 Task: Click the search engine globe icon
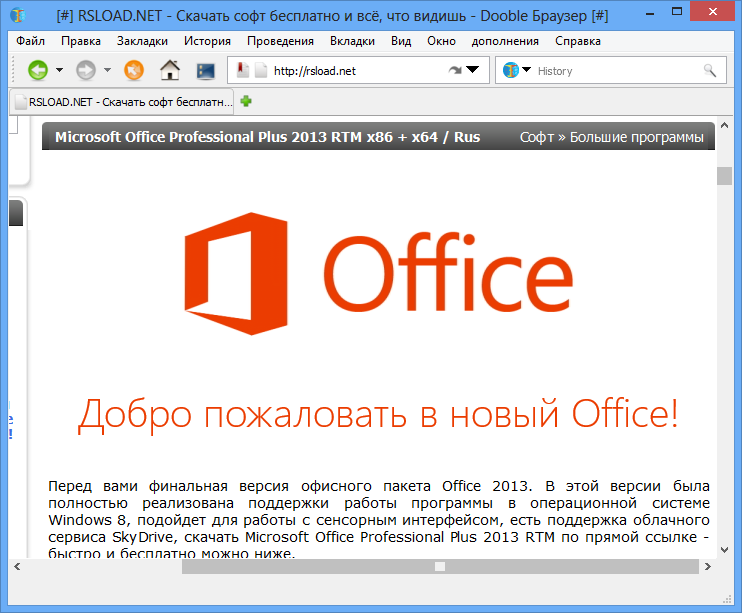(x=511, y=70)
